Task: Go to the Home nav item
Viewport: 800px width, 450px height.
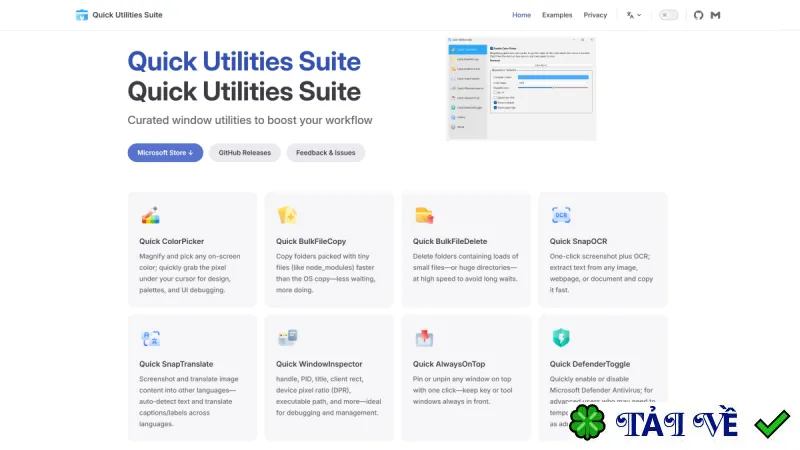Action: [521, 15]
